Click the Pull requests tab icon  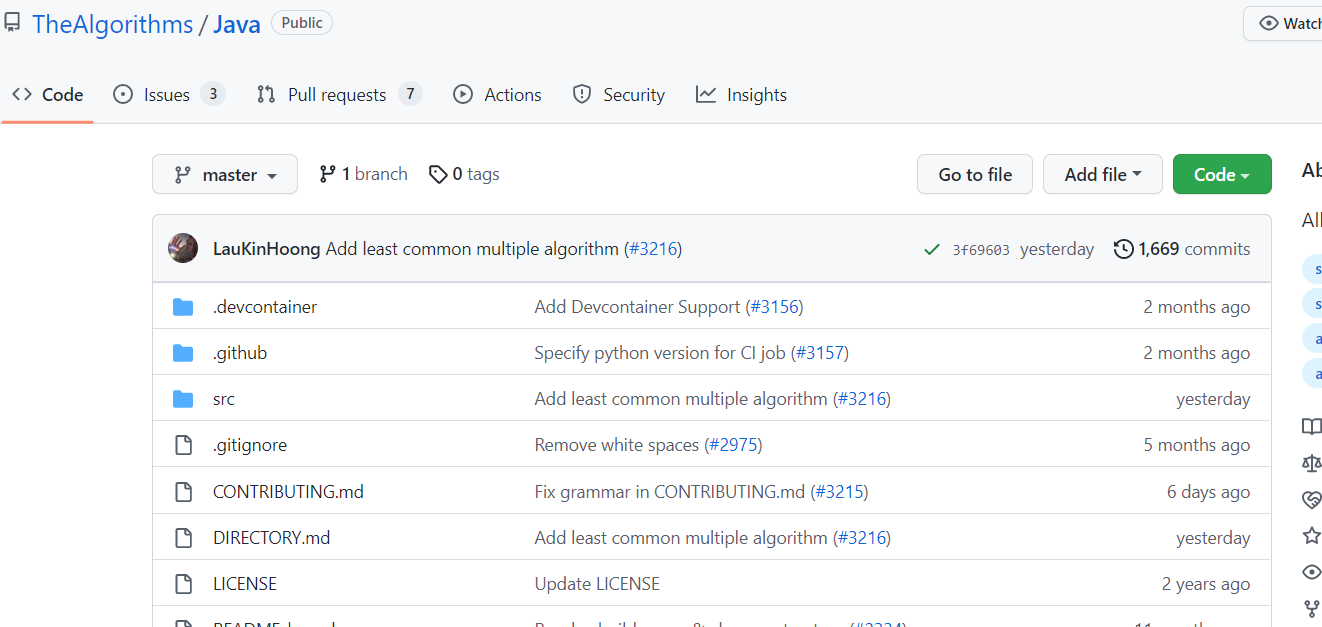266,95
